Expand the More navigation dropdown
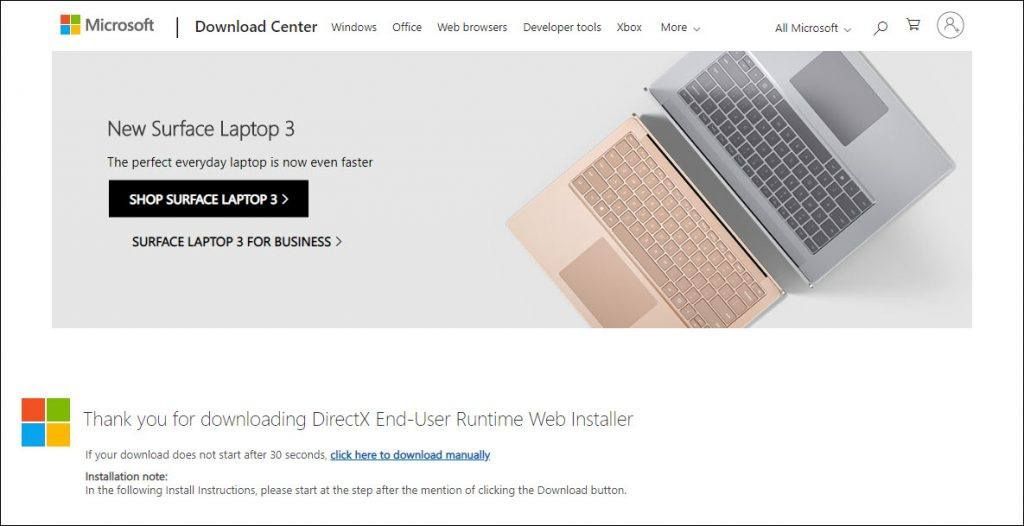1024x526 pixels. tap(680, 27)
